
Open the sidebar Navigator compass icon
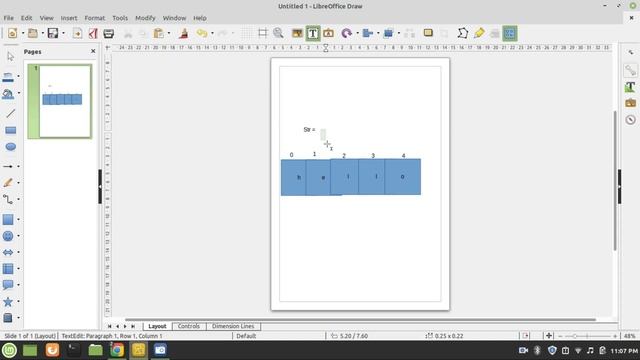[x=630, y=120]
